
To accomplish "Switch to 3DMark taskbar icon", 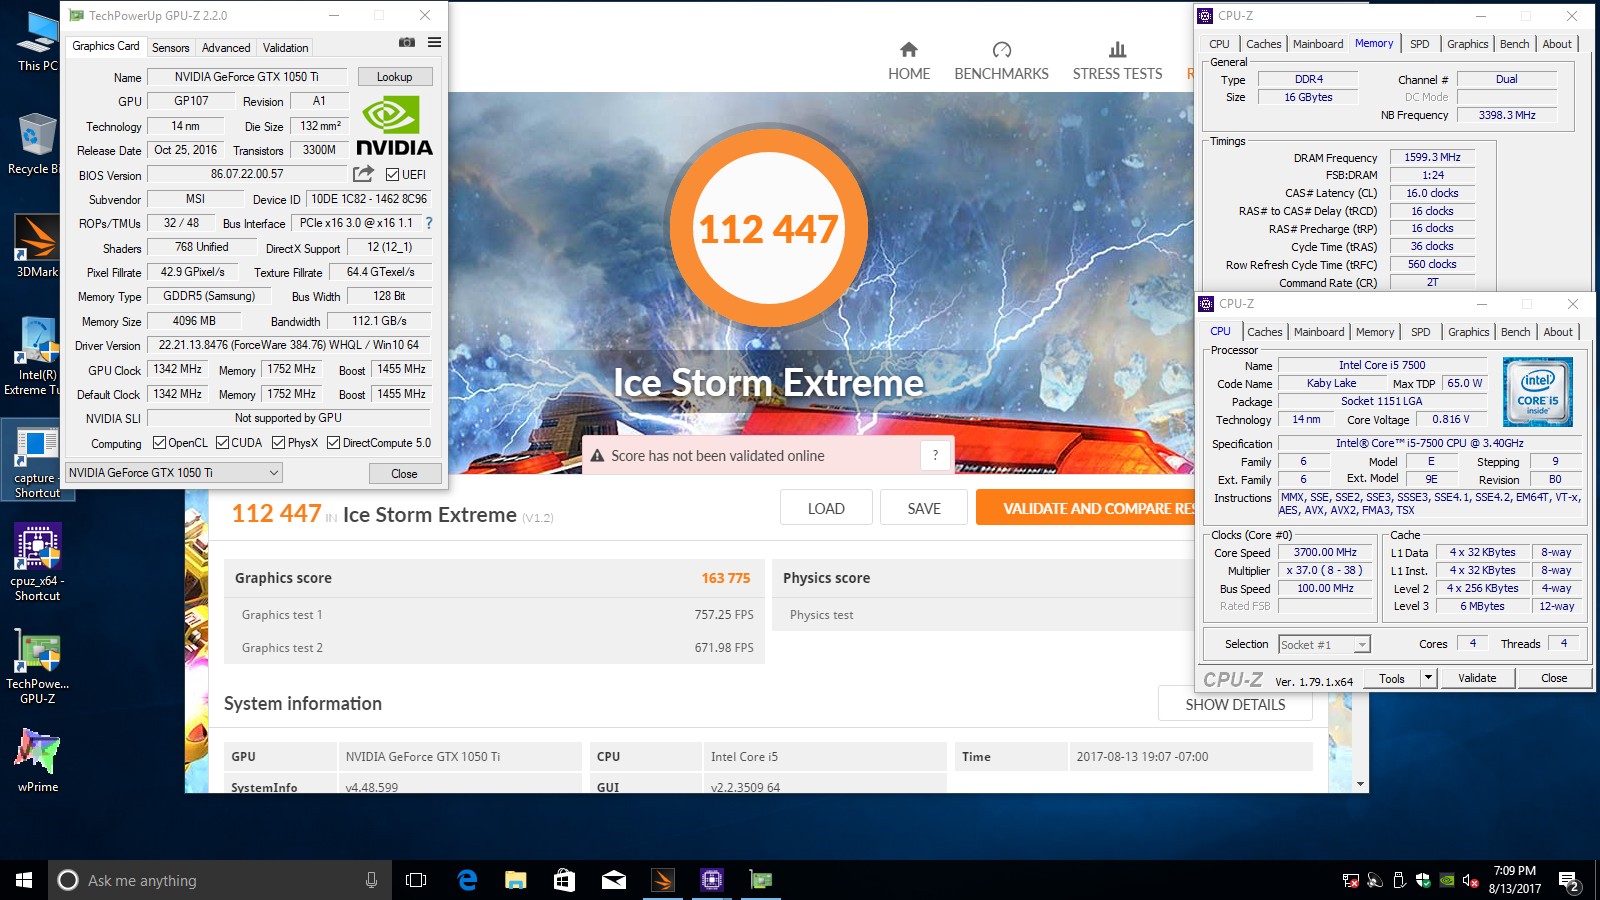I will coord(662,880).
